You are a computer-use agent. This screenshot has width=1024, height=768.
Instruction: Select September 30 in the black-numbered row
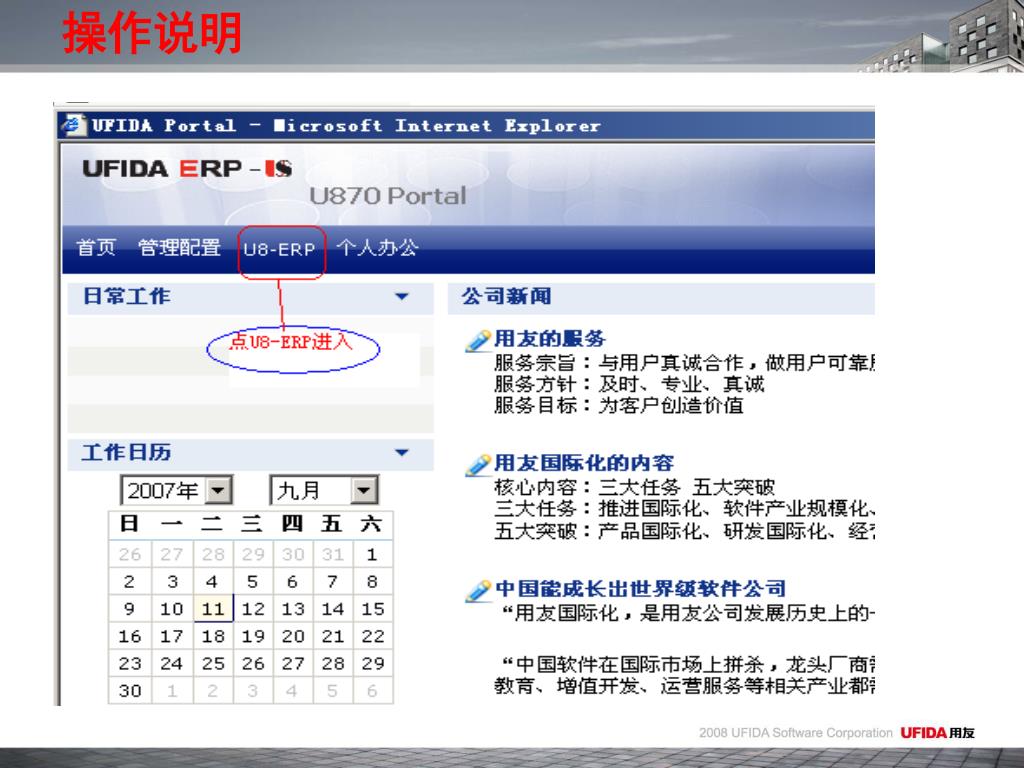click(x=130, y=691)
